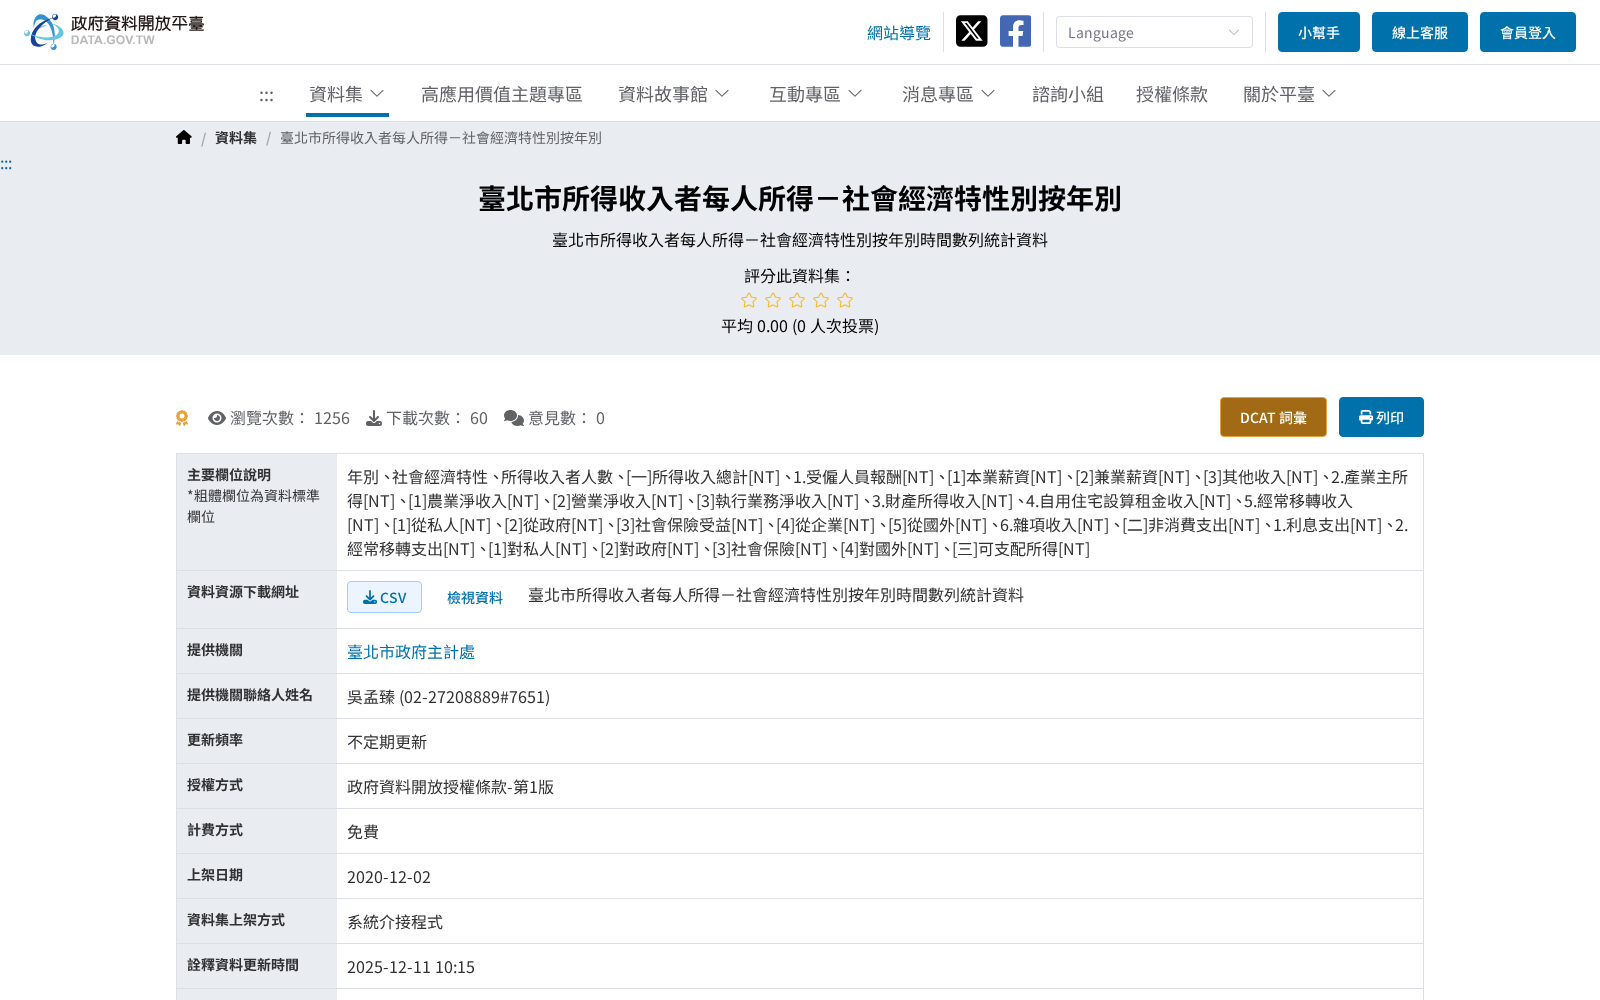Viewport: 1600px width, 1000px height.
Task: Expand the 資料故事館 menu
Action: tap(674, 94)
